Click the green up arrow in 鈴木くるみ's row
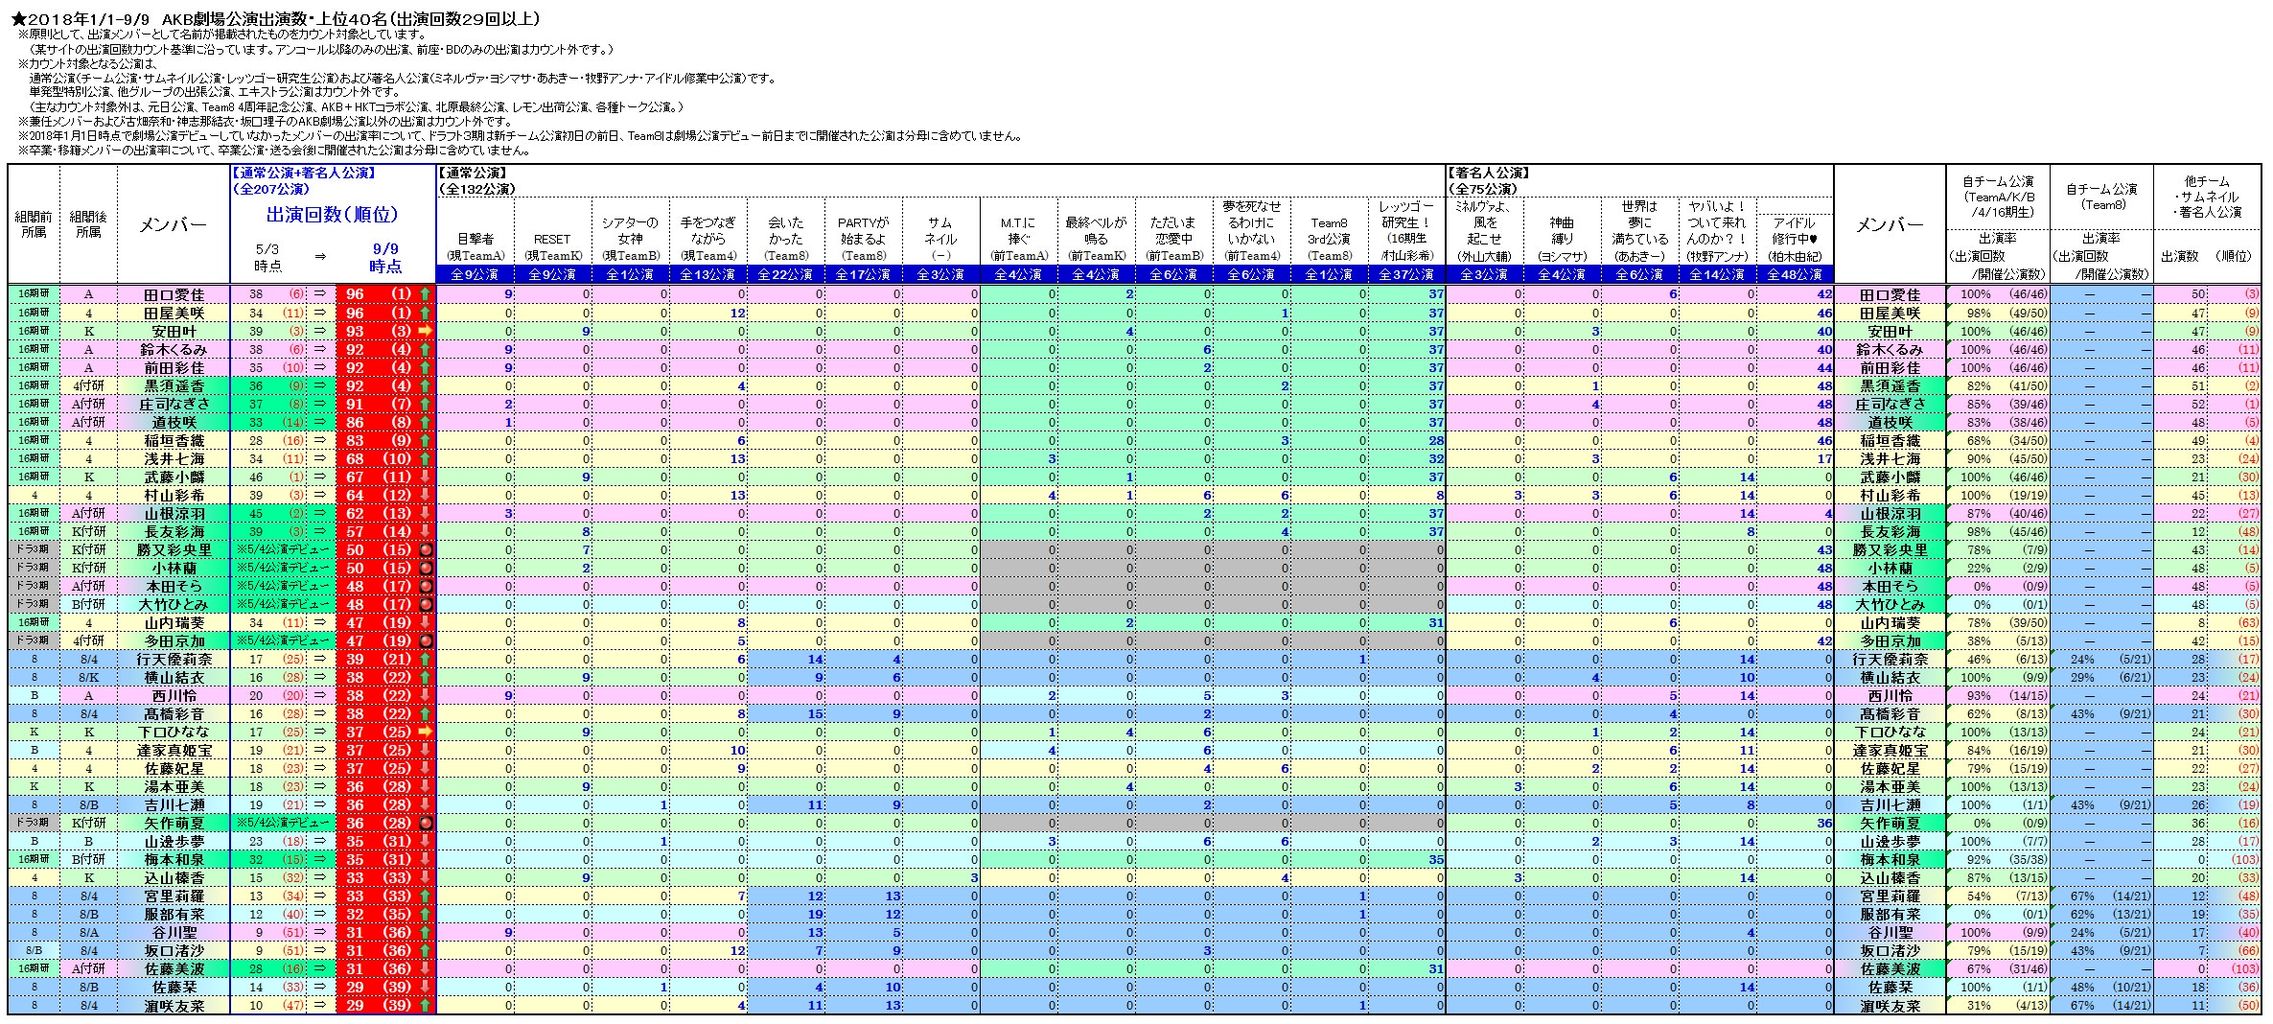This screenshot has width=2273, height=1024. (x=425, y=349)
